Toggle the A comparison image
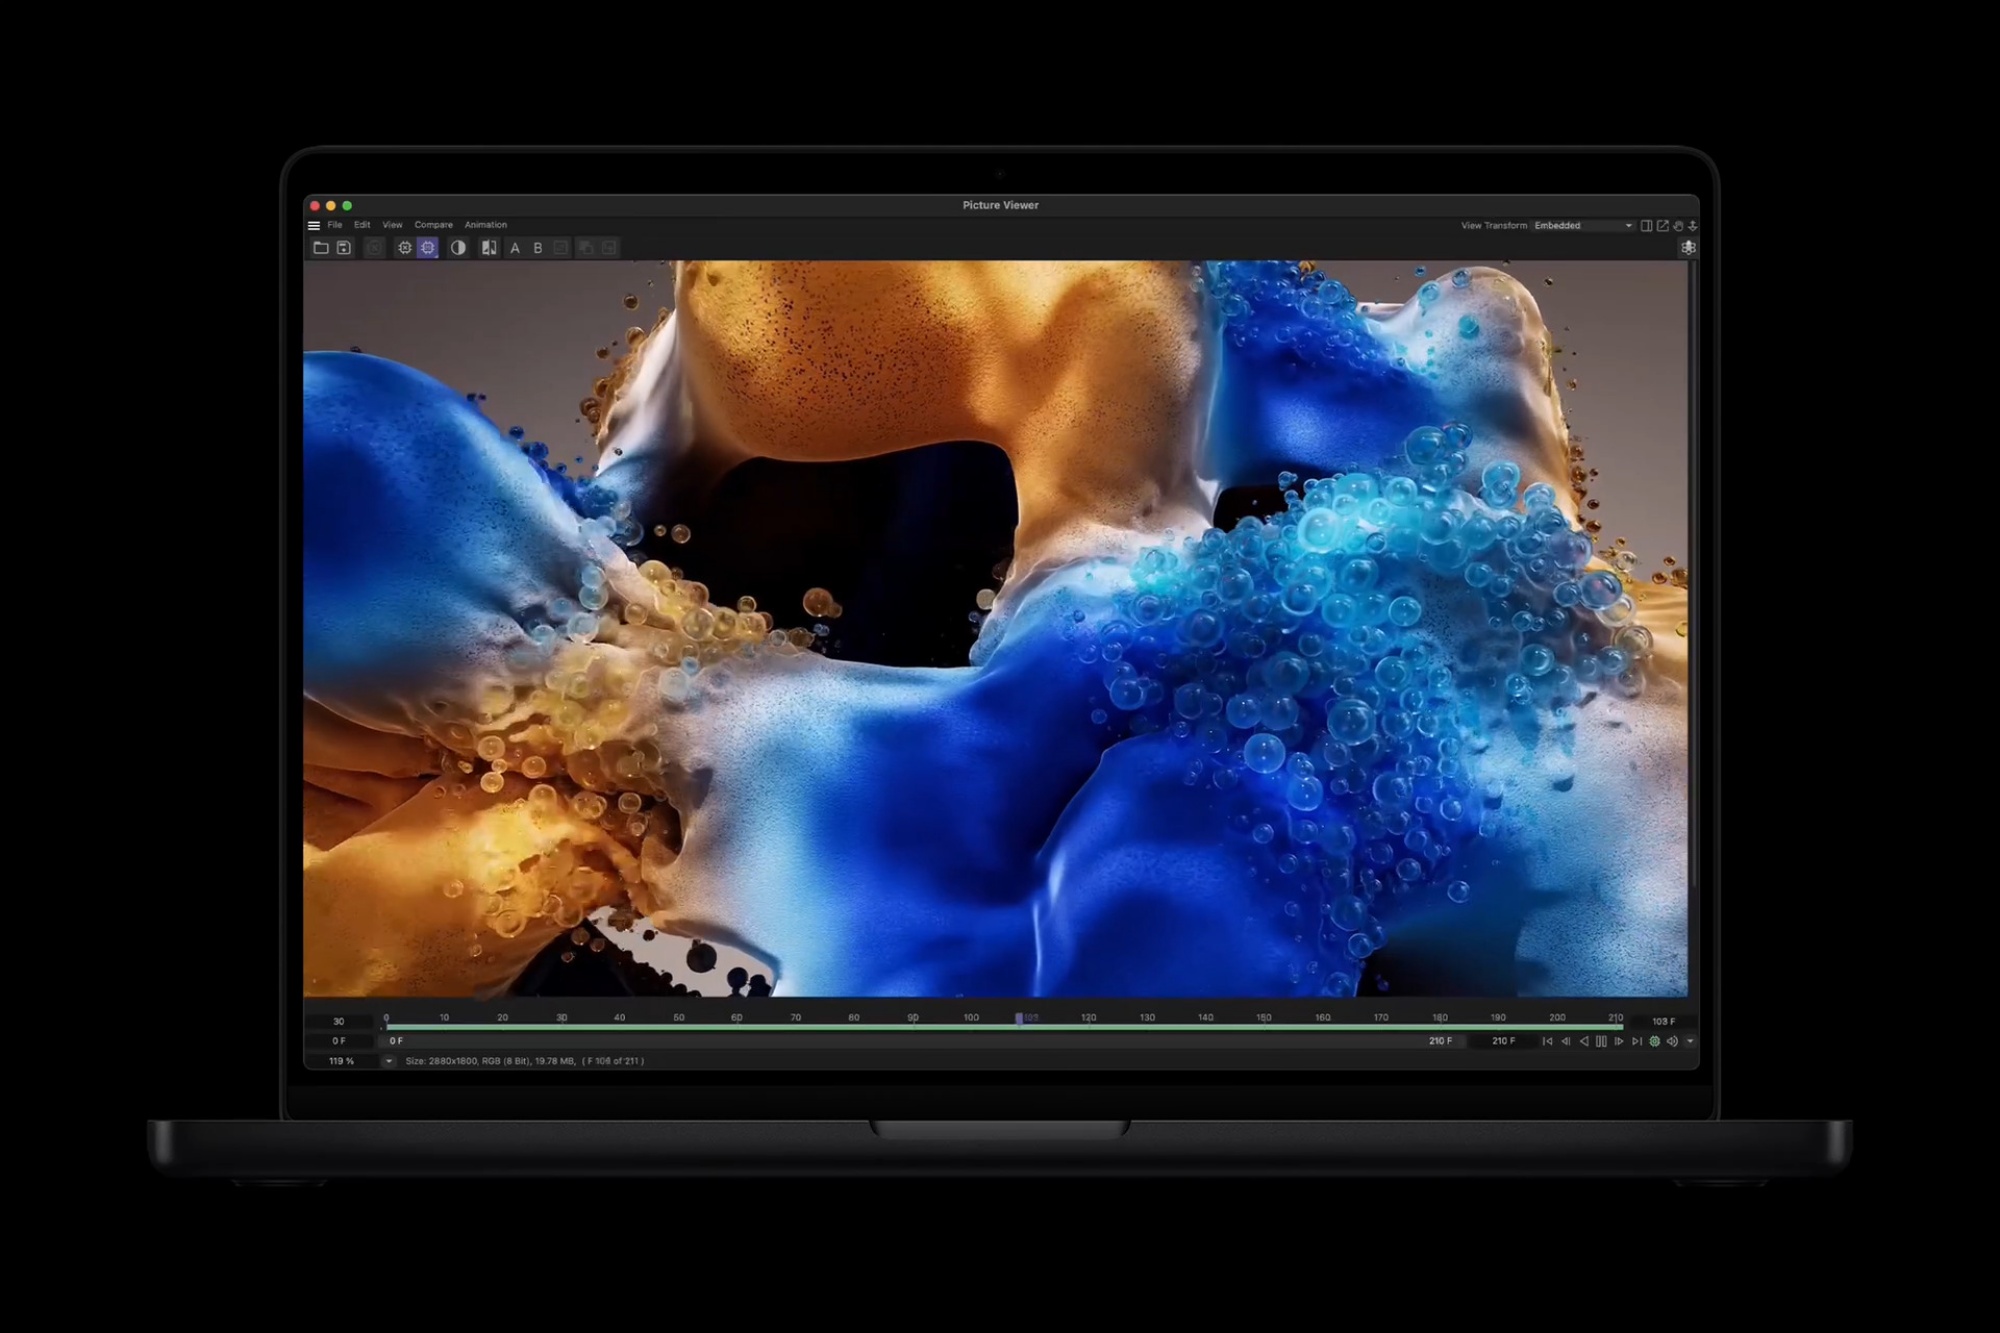Screen dimensions: 2000x1333 coord(515,248)
